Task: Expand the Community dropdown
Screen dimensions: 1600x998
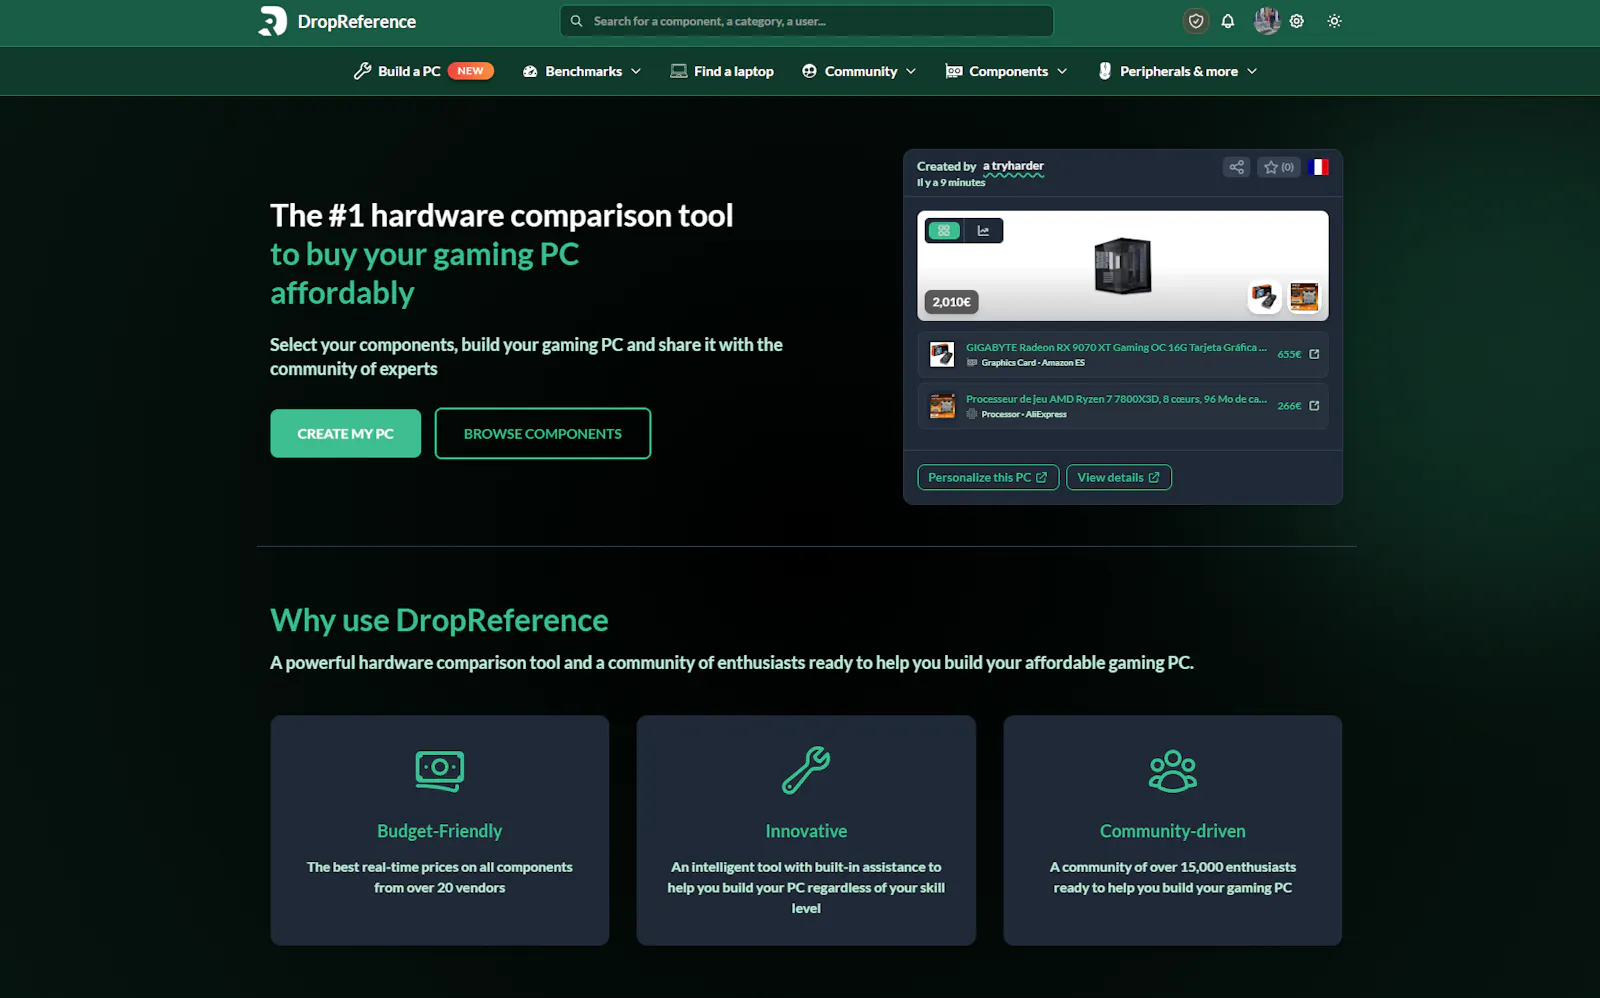Action: (859, 71)
